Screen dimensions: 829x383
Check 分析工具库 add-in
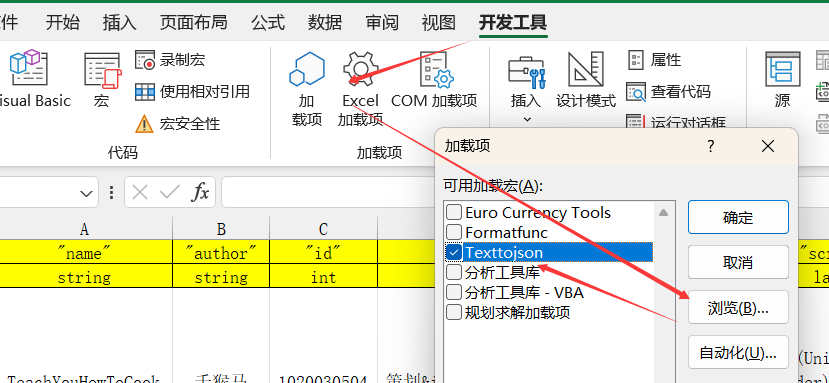point(454,272)
